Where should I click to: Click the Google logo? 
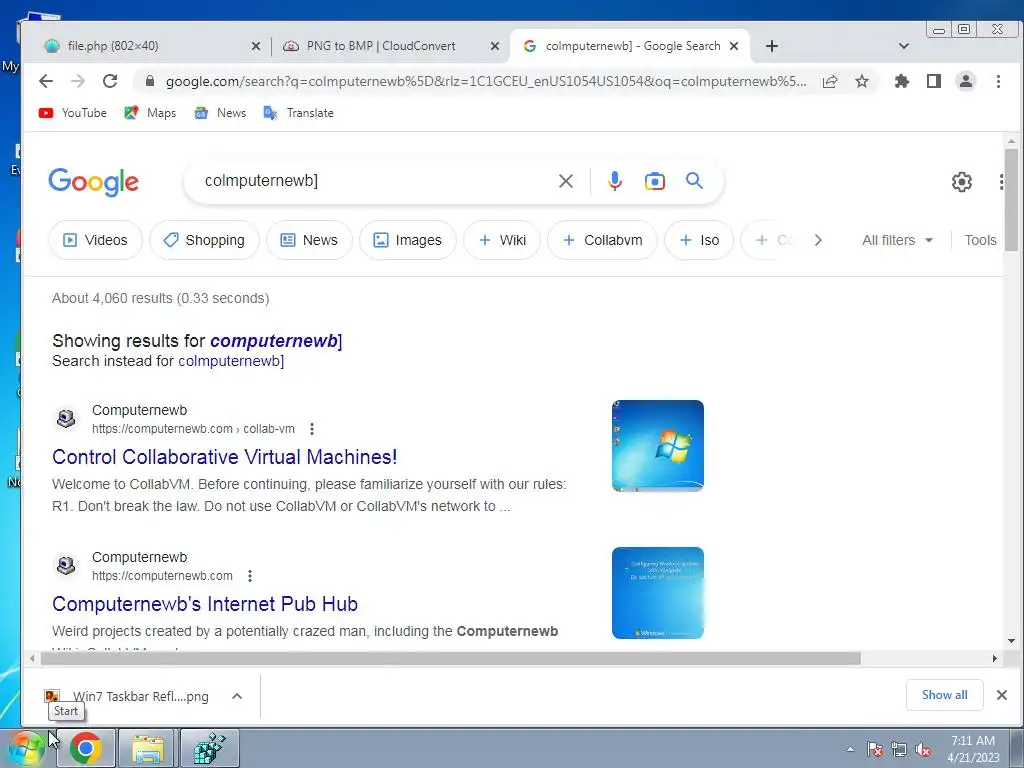[93, 182]
